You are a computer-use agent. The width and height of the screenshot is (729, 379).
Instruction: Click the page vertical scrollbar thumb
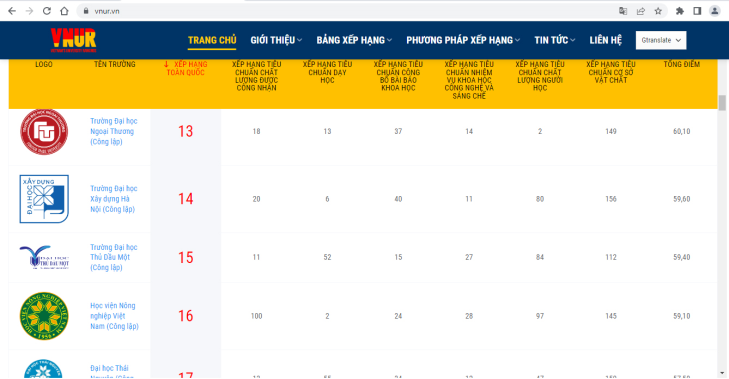pyautogui.click(x=722, y=103)
